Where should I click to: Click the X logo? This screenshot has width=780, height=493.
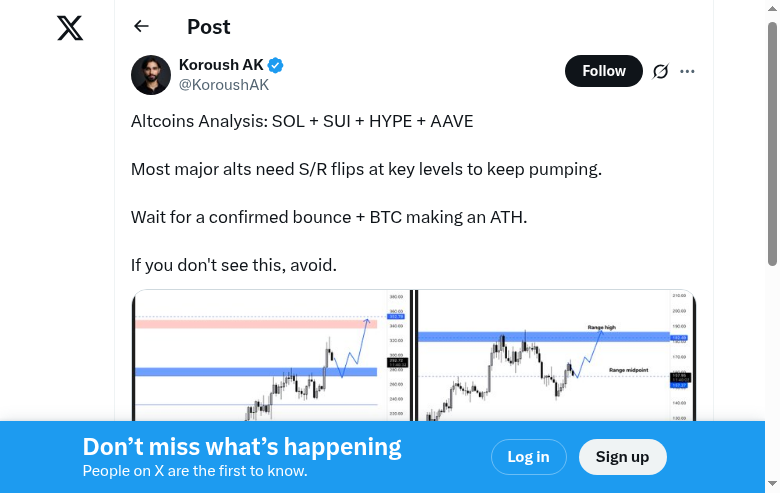click(70, 28)
